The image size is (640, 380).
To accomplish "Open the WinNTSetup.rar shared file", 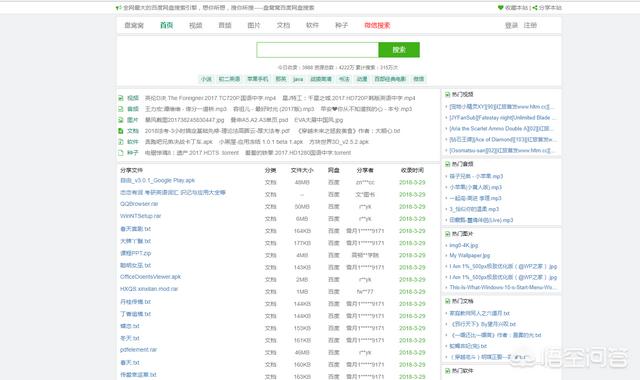I will pyautogui.click(x=140, y=216).
